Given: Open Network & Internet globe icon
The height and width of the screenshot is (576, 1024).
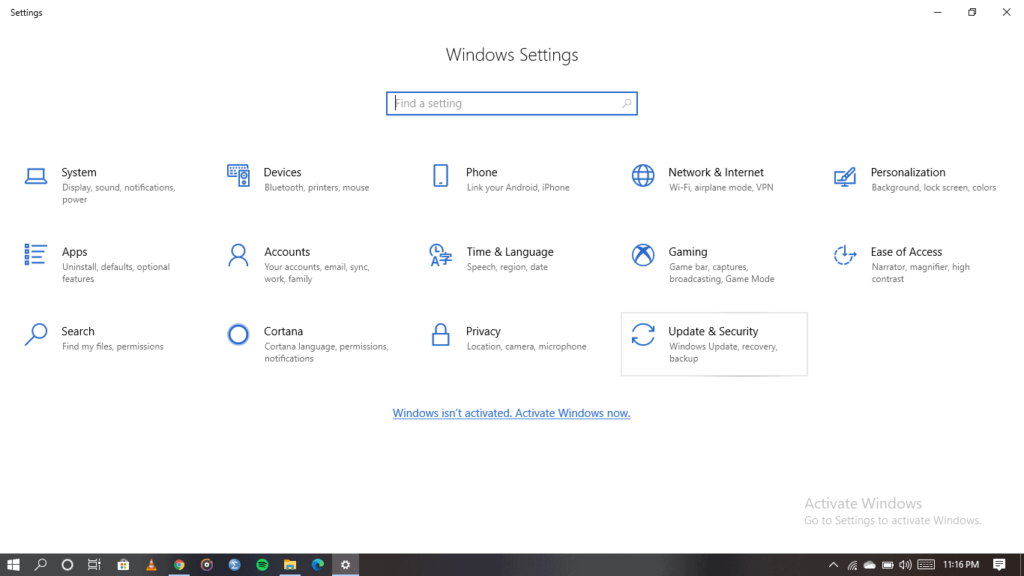Looking at the screenshot, I should click(643, 176).
